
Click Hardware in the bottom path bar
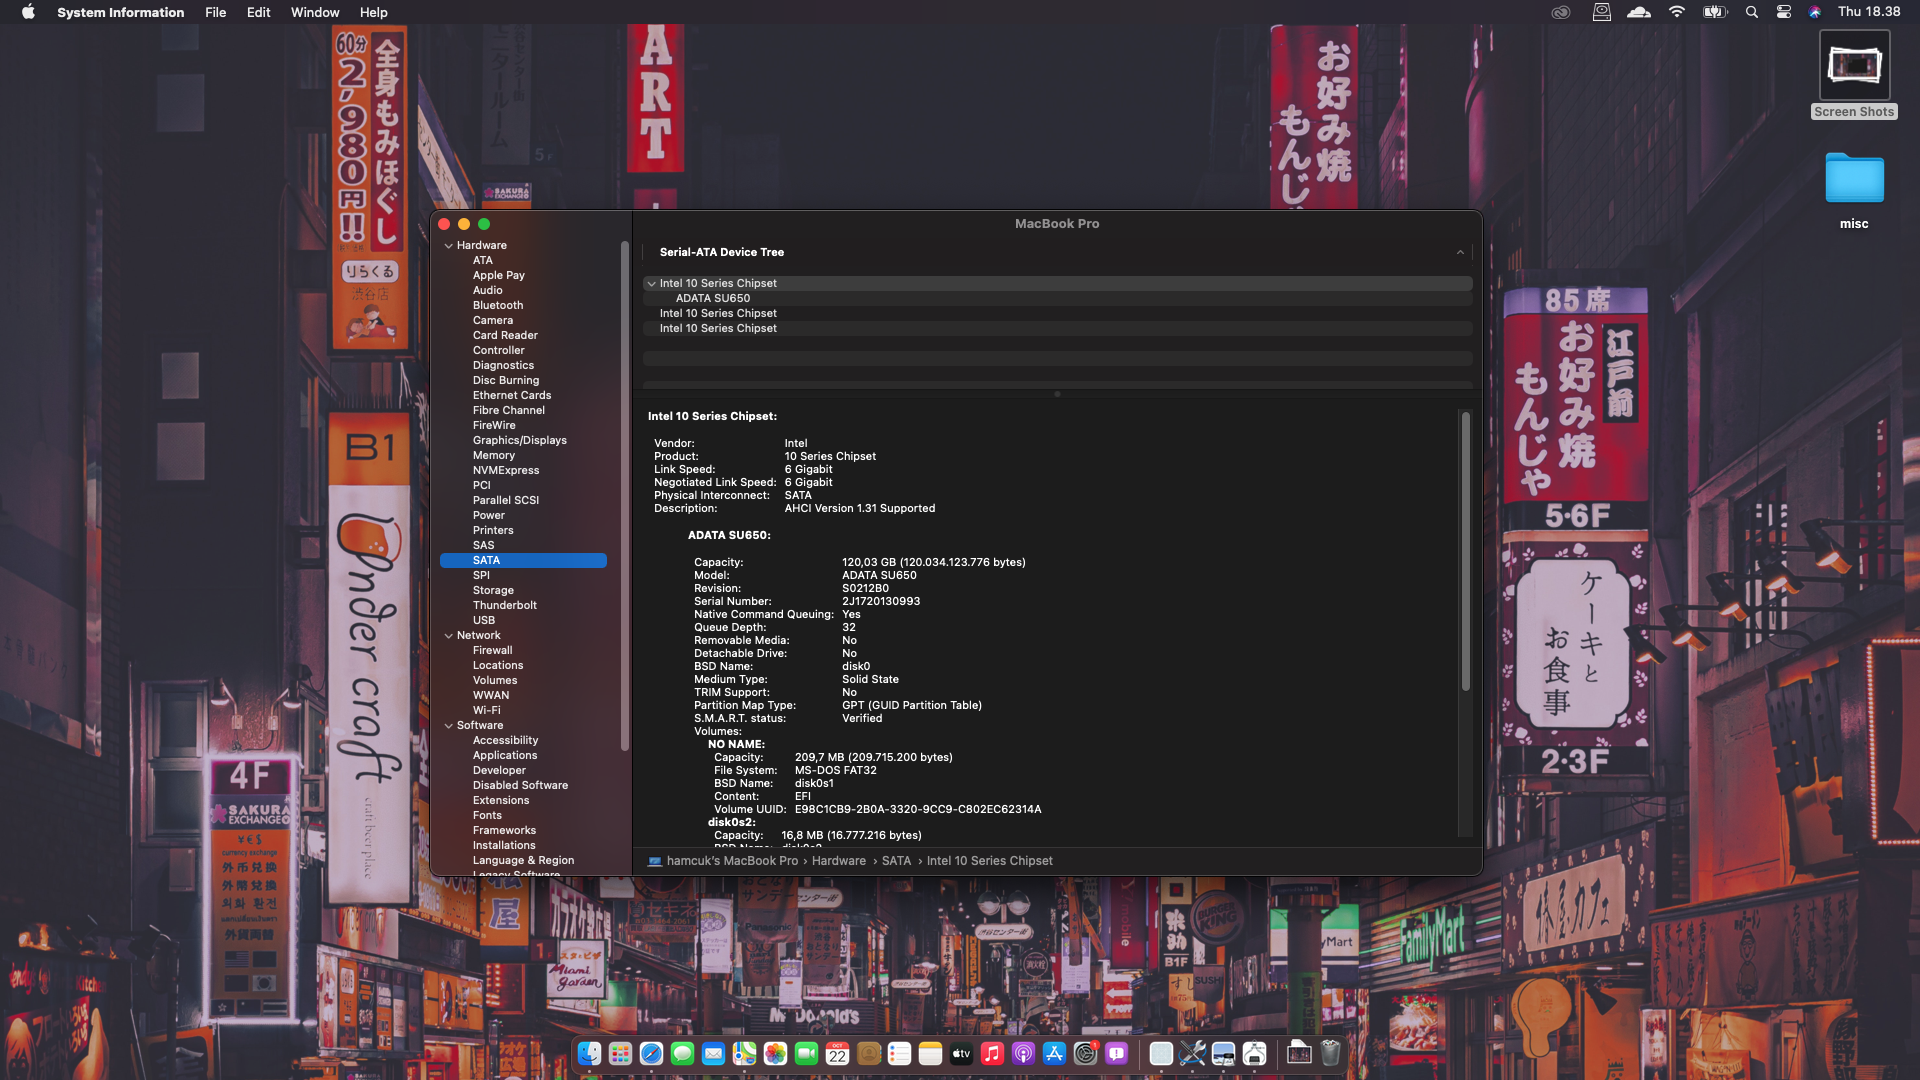[838, 861]
